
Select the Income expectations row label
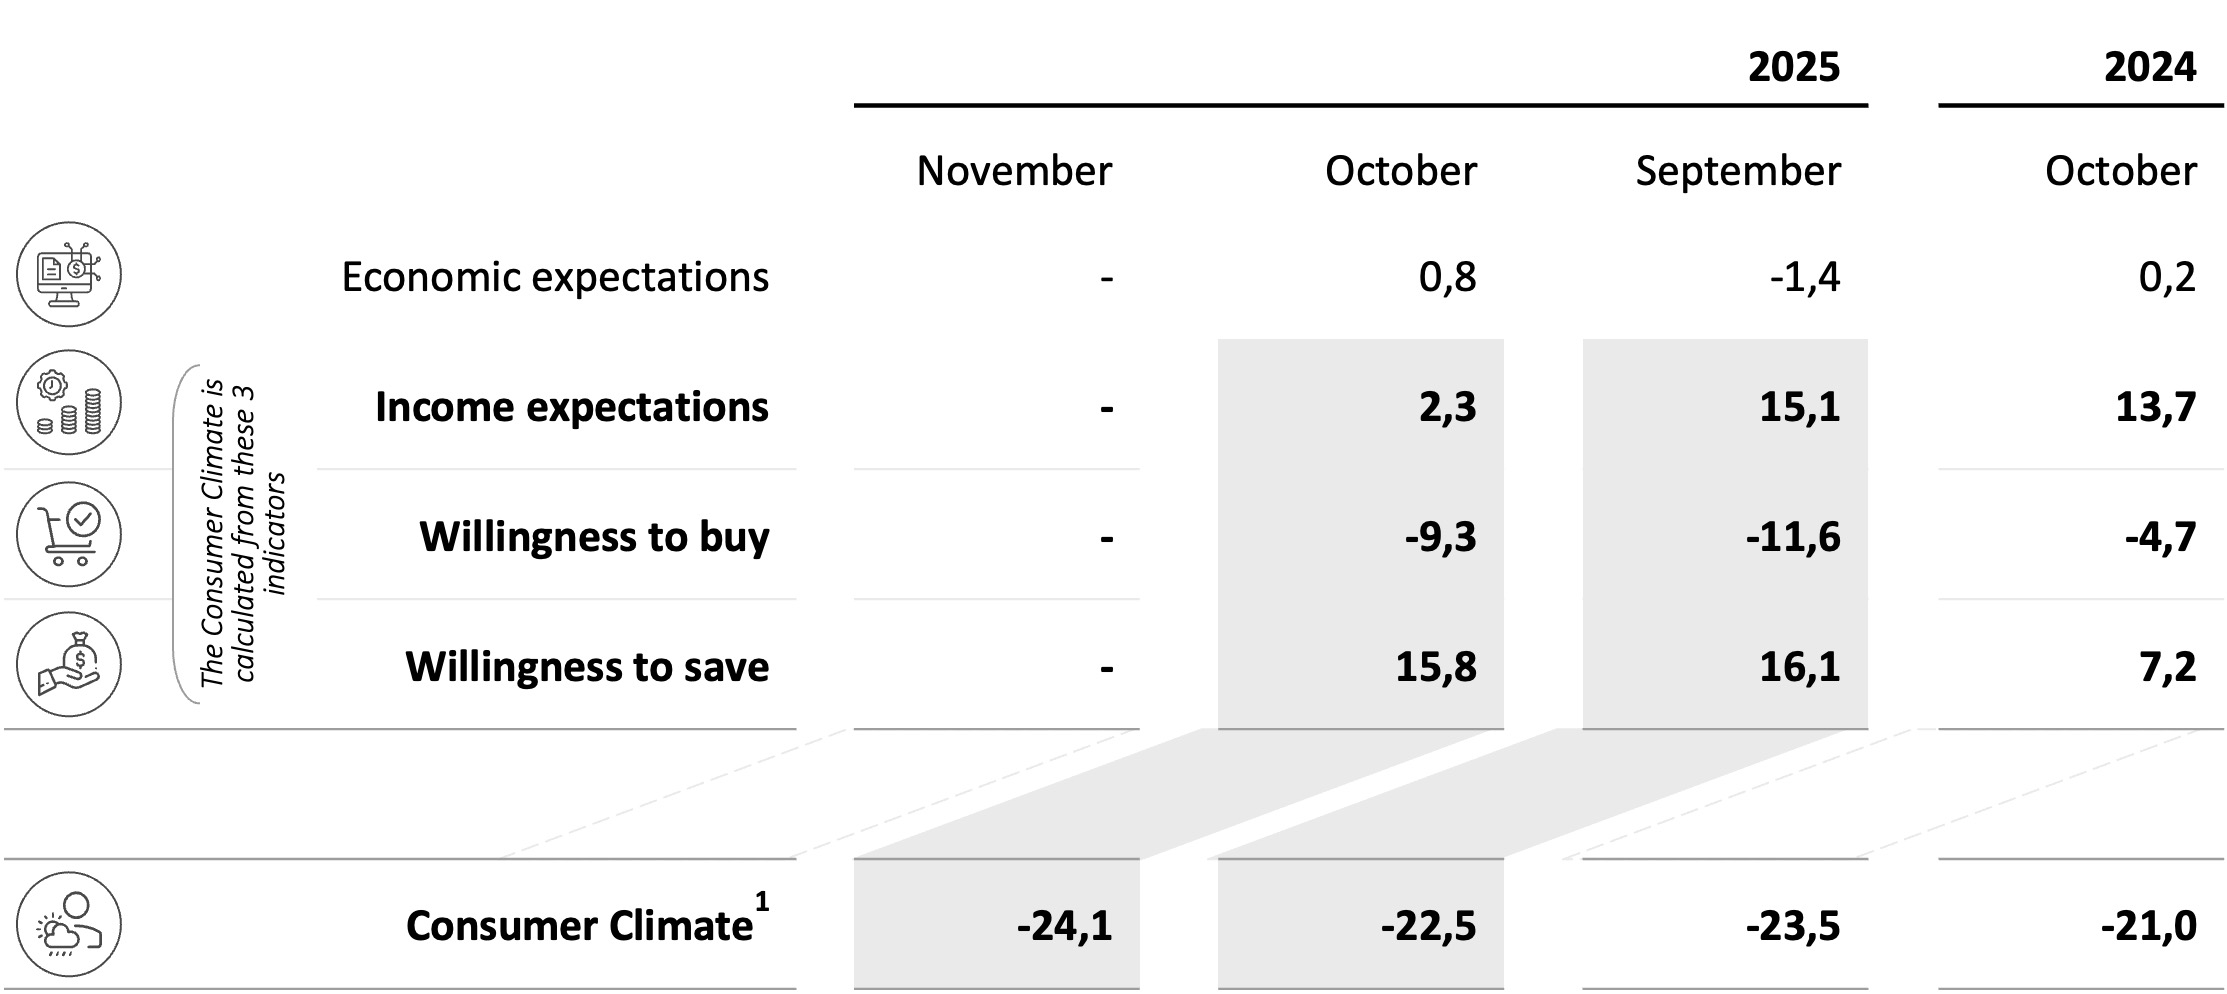pyautogui.click(x=571, y=407)
